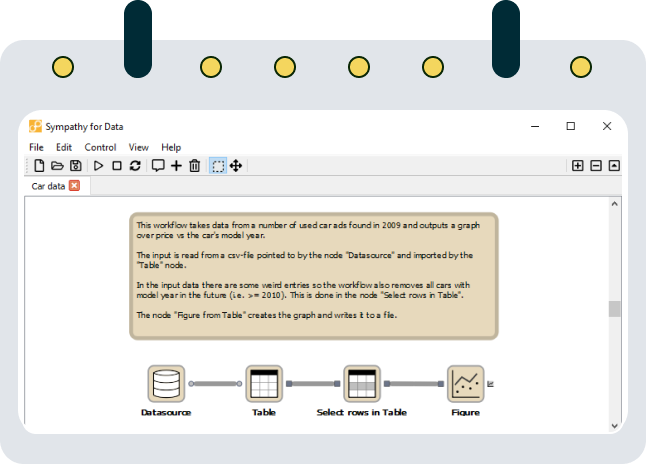The width and height of the screenshot is (646, 464).
Task: Maximize the Sympathy for Data window
Action: coord(571,126)
